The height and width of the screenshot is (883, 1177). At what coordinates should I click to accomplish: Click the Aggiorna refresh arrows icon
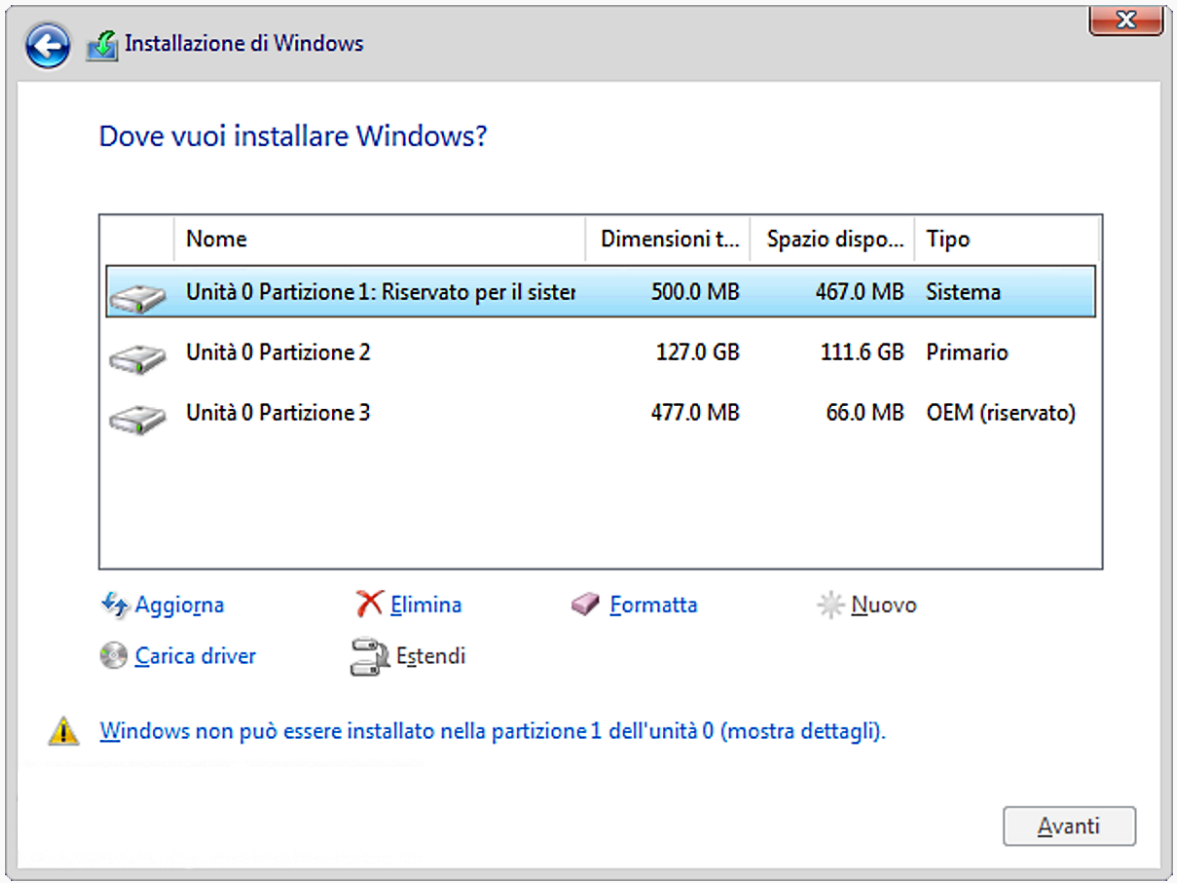click(114, 605)
